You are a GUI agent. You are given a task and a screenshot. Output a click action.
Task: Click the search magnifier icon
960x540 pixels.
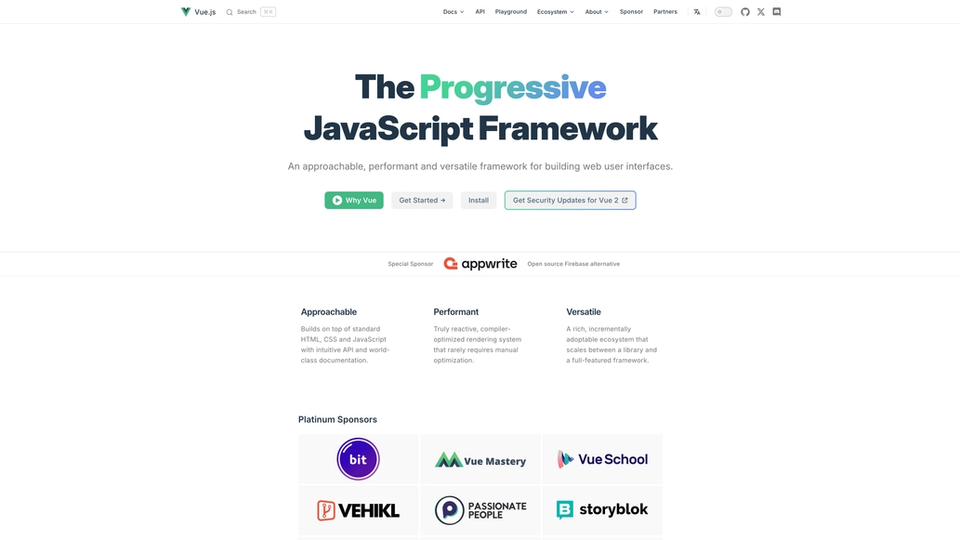click(230, 12)
